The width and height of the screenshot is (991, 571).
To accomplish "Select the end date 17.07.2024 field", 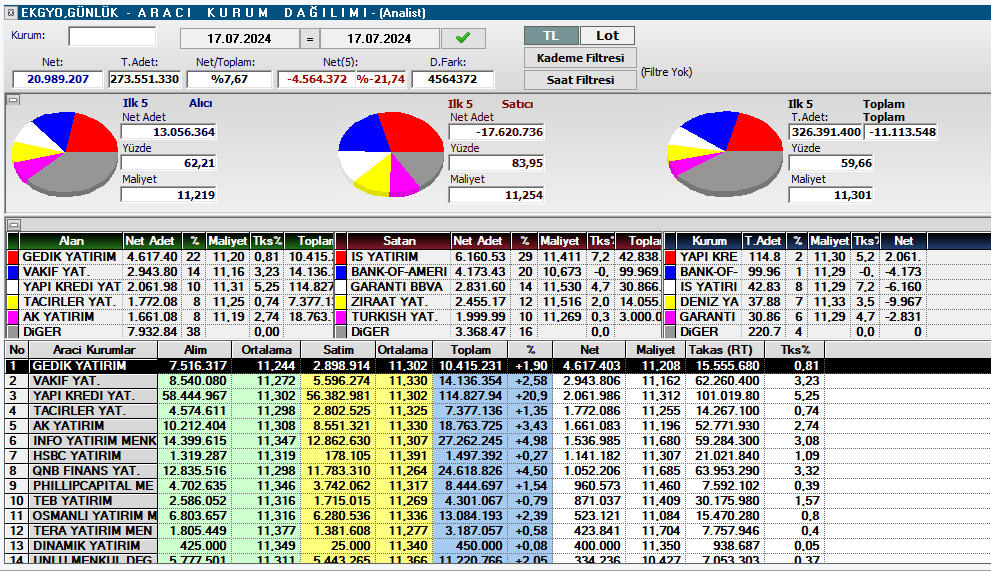I will click(379, 39).
